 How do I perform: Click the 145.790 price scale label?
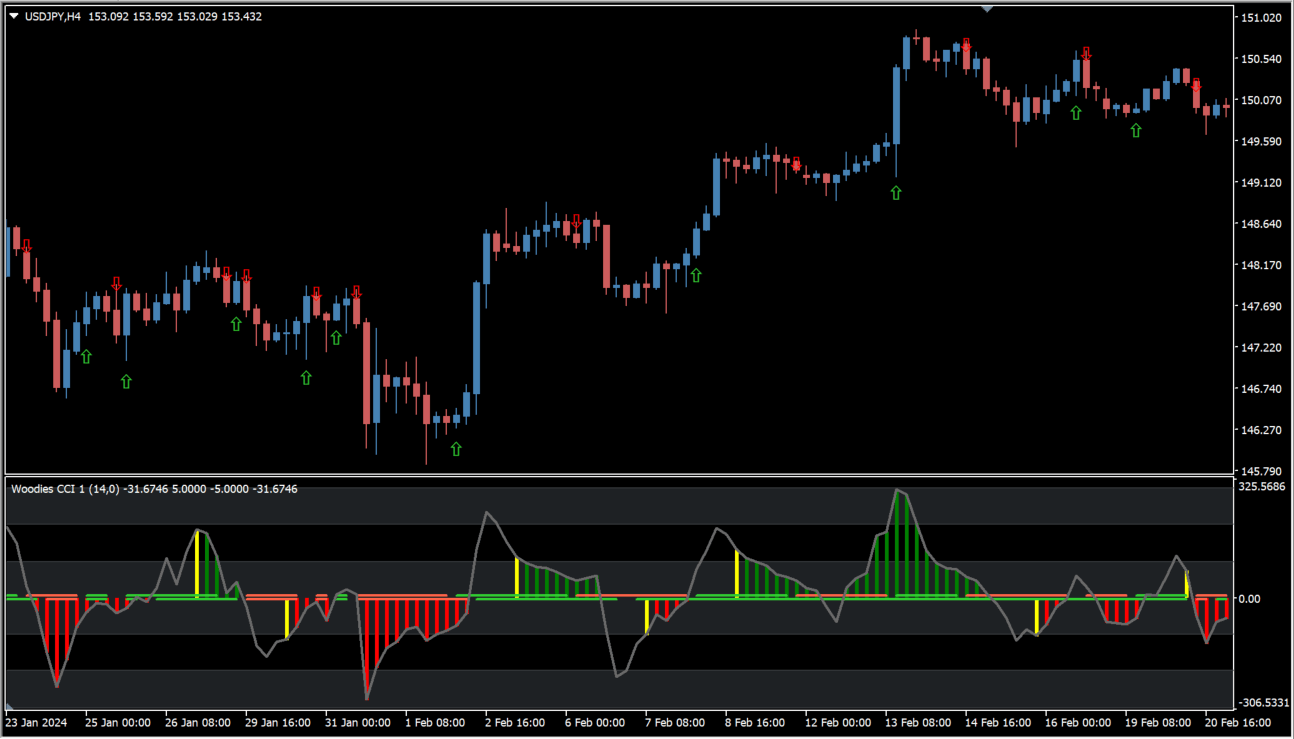point(1260,471)
